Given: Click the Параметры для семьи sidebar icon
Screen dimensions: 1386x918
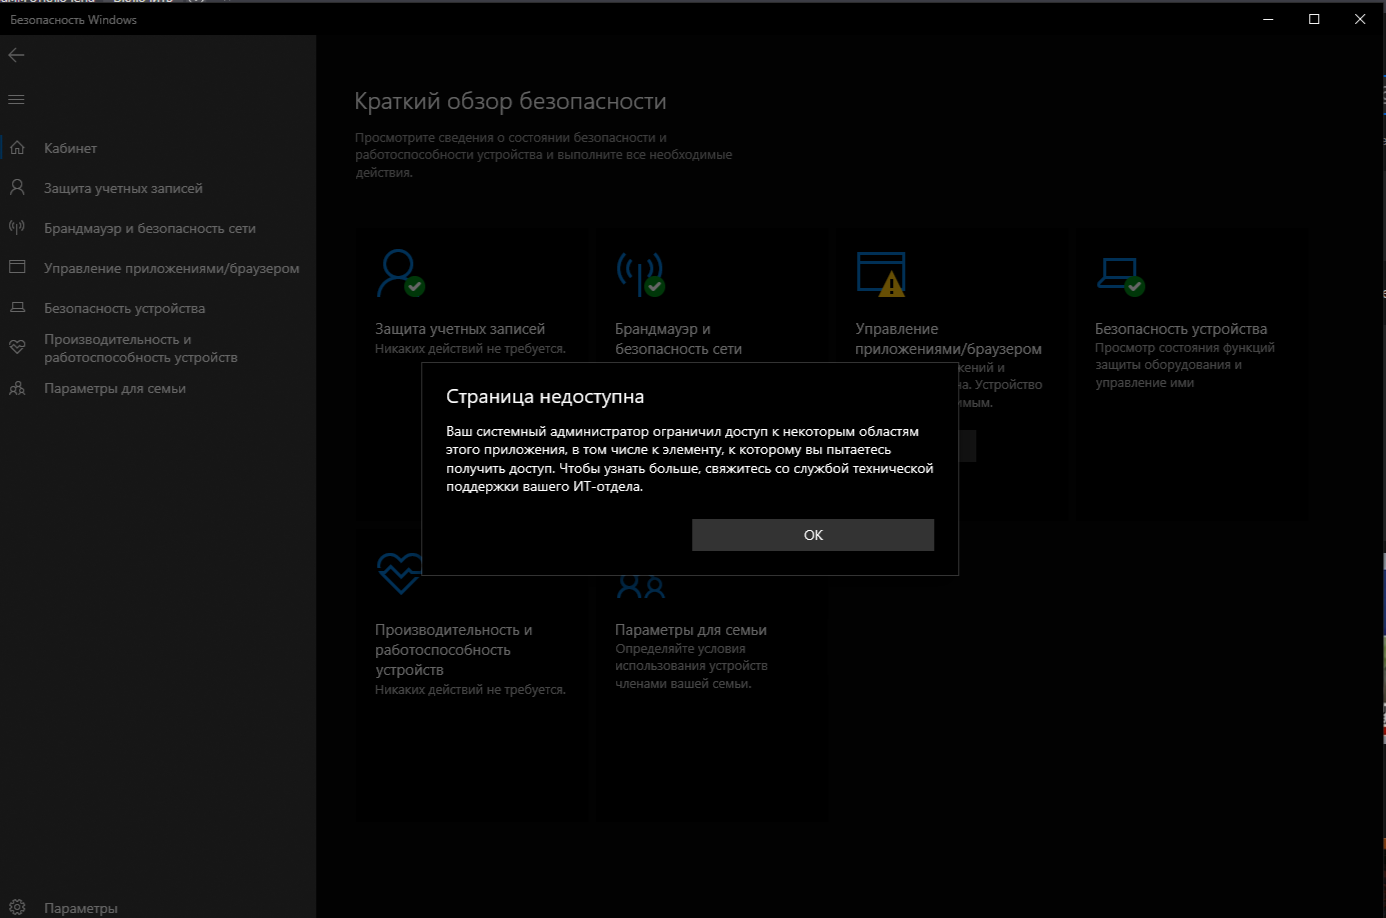Looking at the screenshot, I should (17, 388).
